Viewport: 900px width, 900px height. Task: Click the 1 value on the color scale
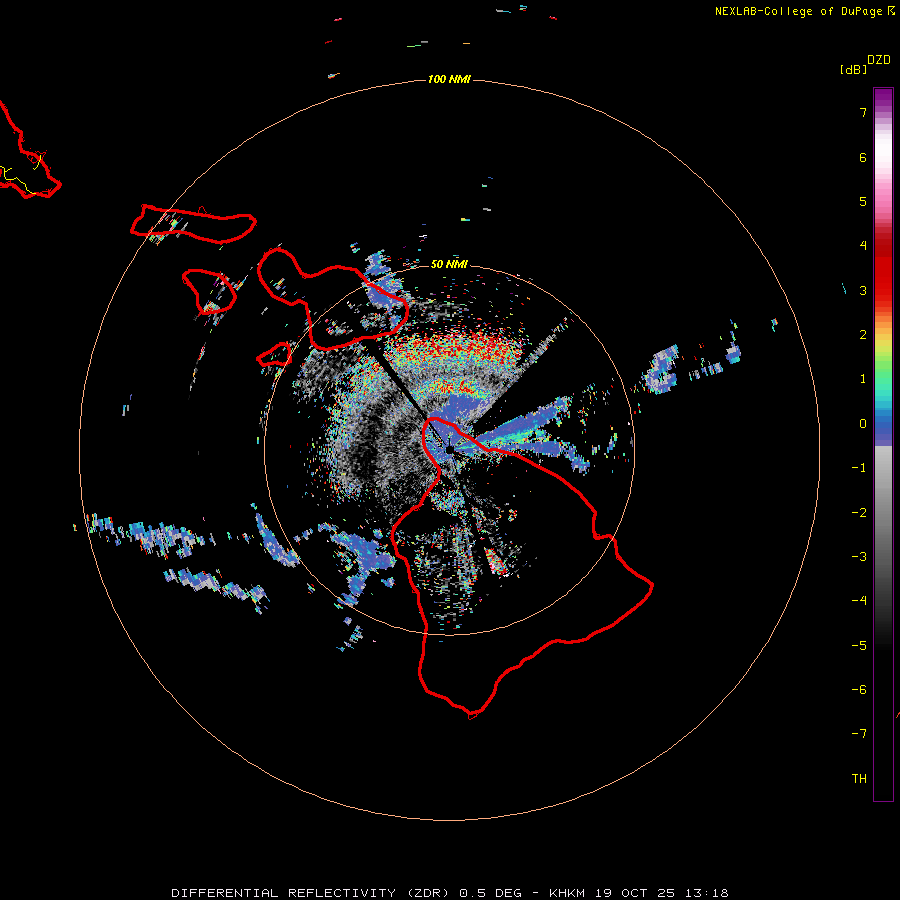click(x=863, y=379)
